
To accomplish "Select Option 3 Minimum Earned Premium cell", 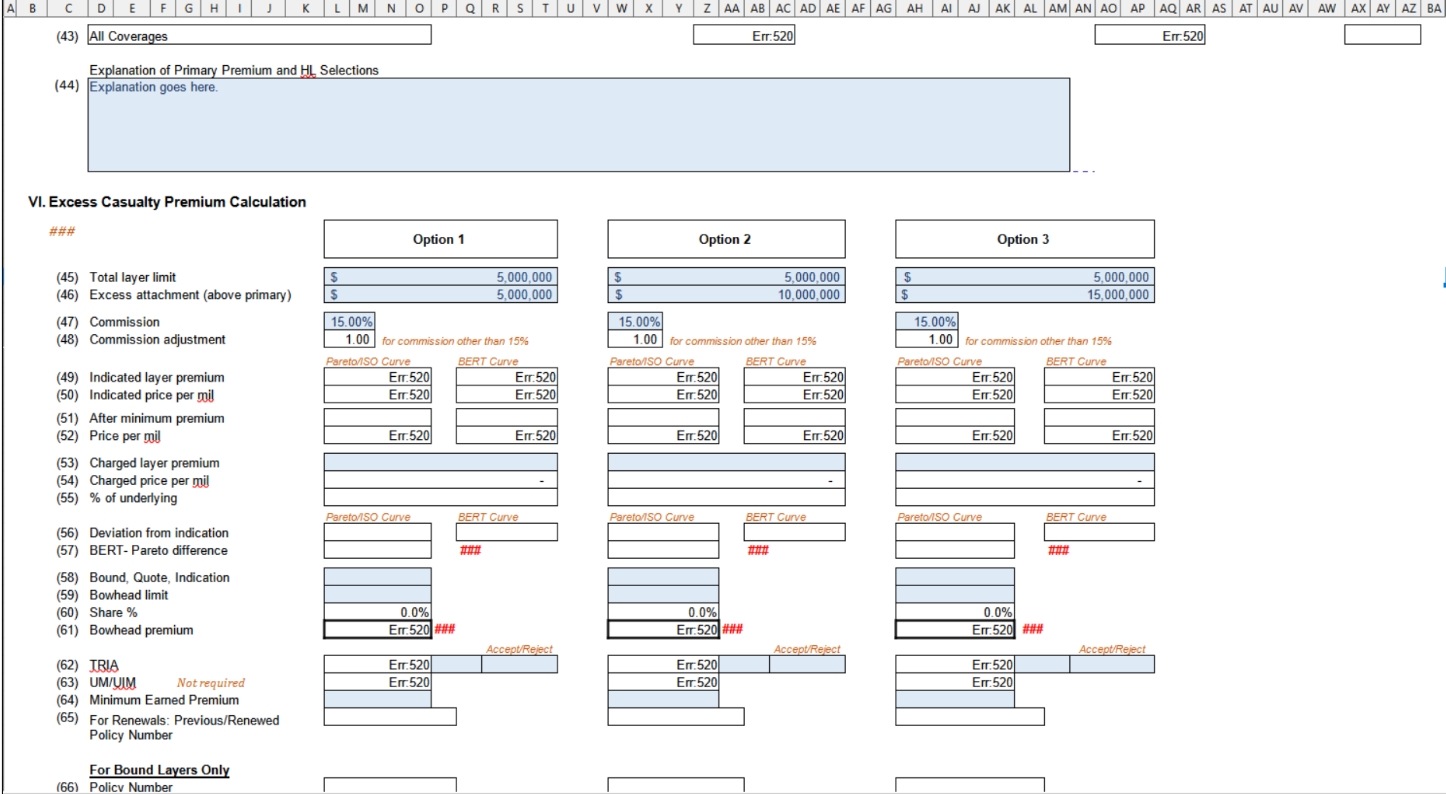I will tap(954, 700).
